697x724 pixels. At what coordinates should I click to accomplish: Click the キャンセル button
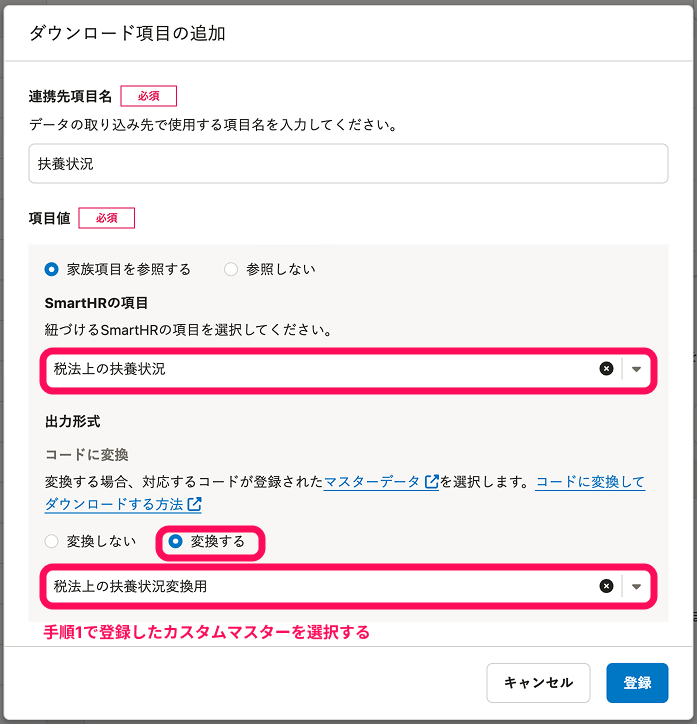coord(538,683)
